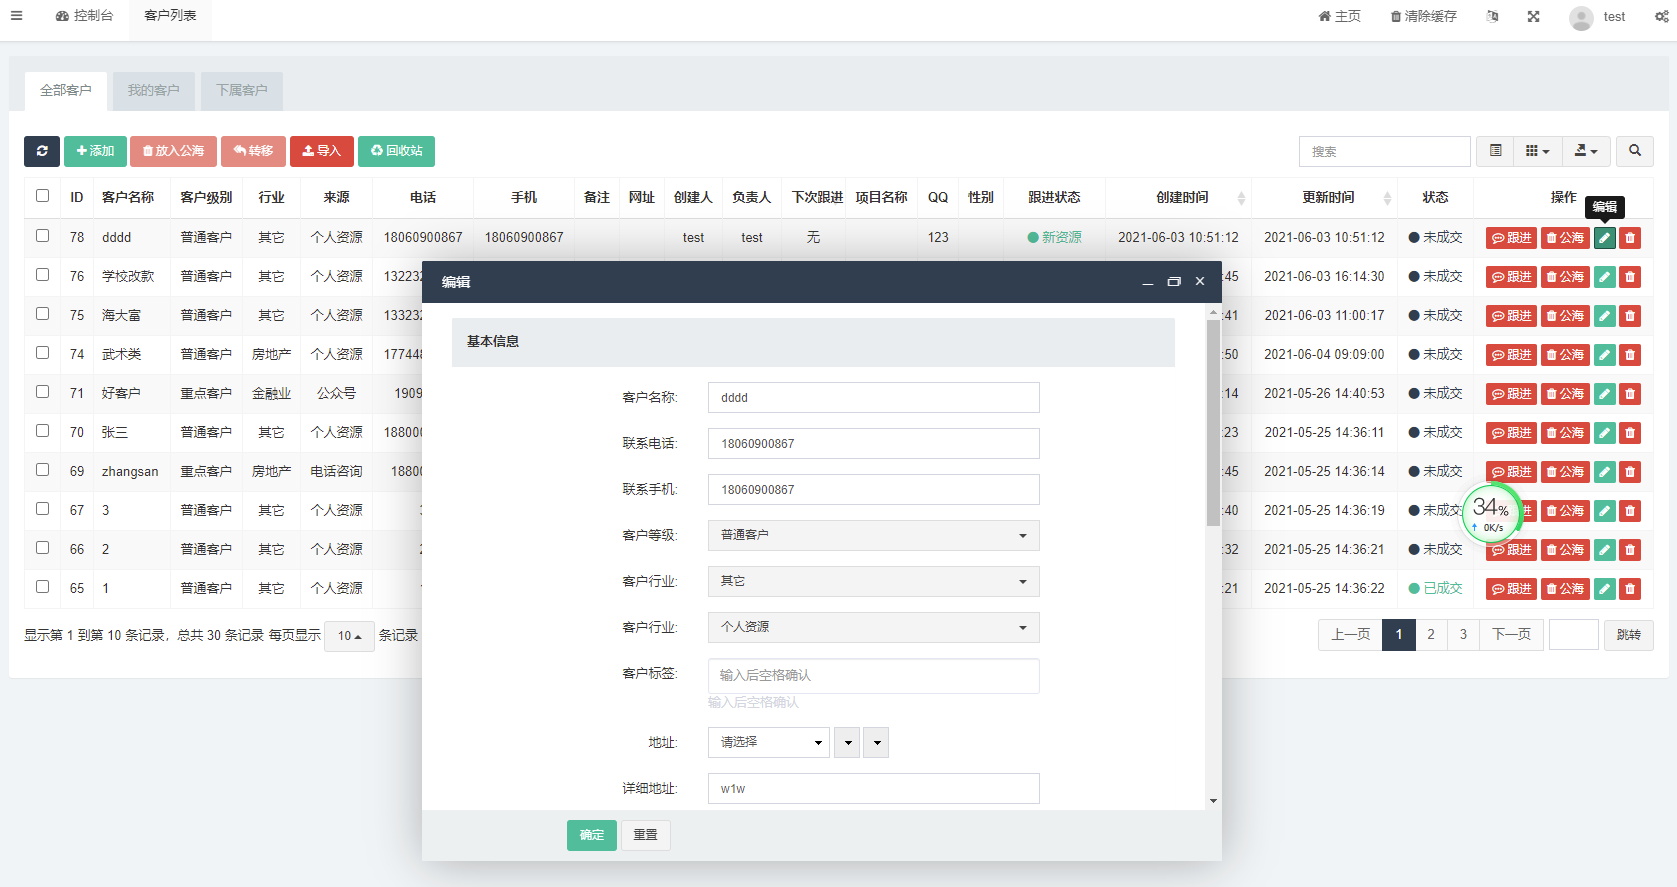
Task: Click the red delete trash icon for customer 75
Action: tap(1630, 316)
